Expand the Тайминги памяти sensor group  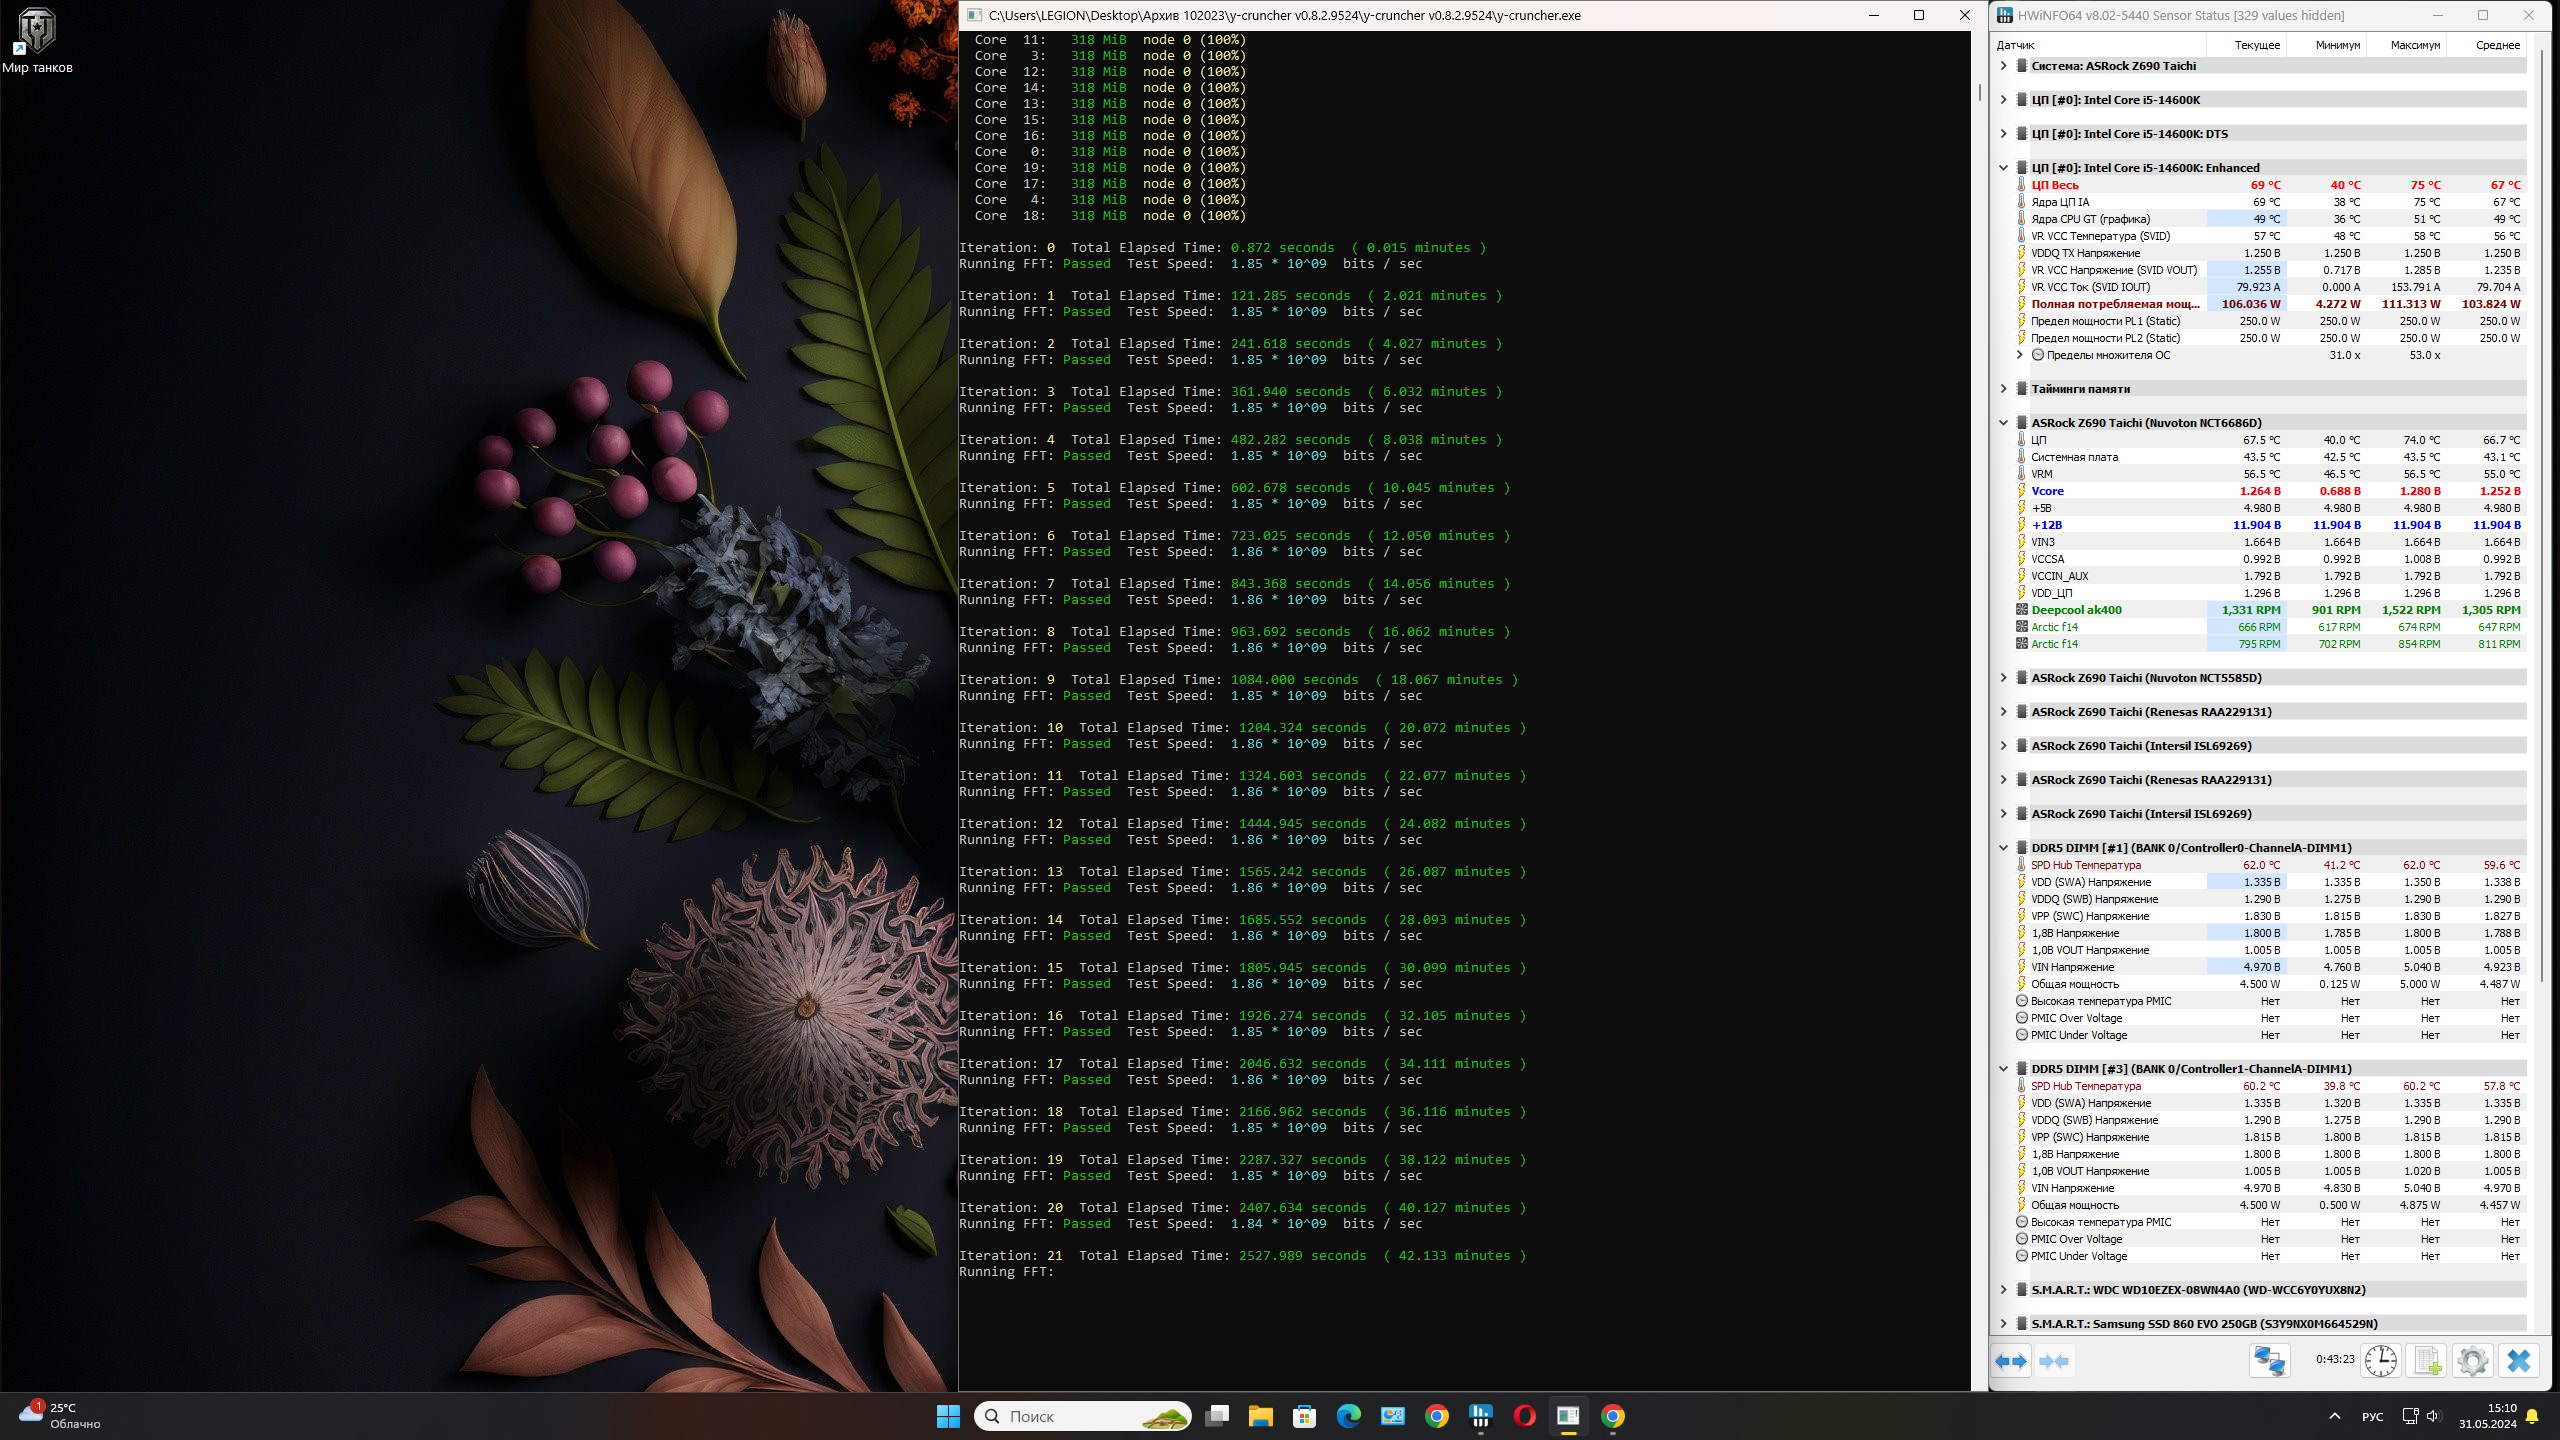coord(2003,389)
